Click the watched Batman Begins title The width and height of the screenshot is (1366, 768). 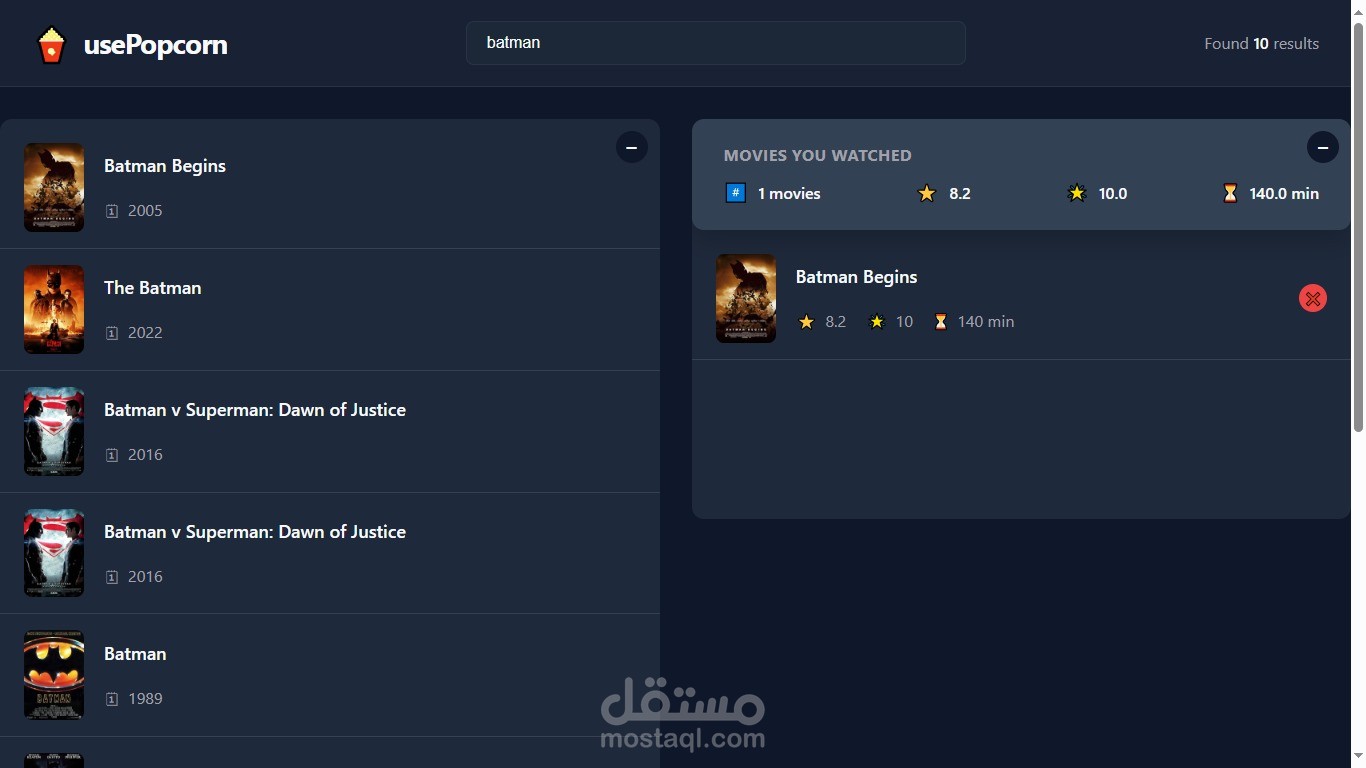pos(856,277)
